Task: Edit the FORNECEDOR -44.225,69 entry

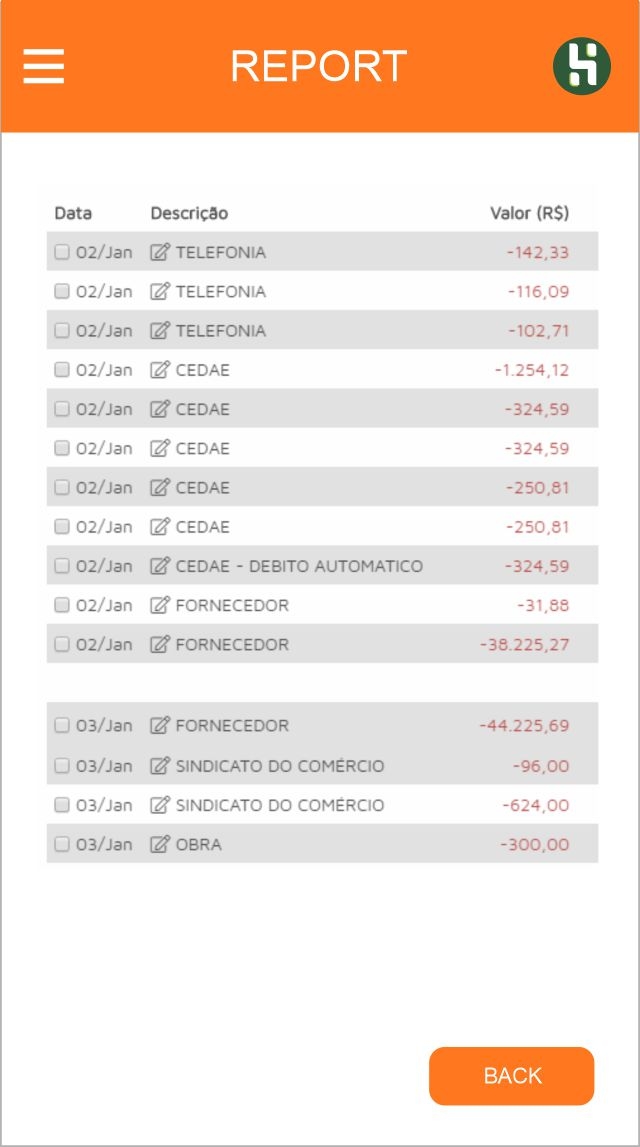Action: [160, 726]
